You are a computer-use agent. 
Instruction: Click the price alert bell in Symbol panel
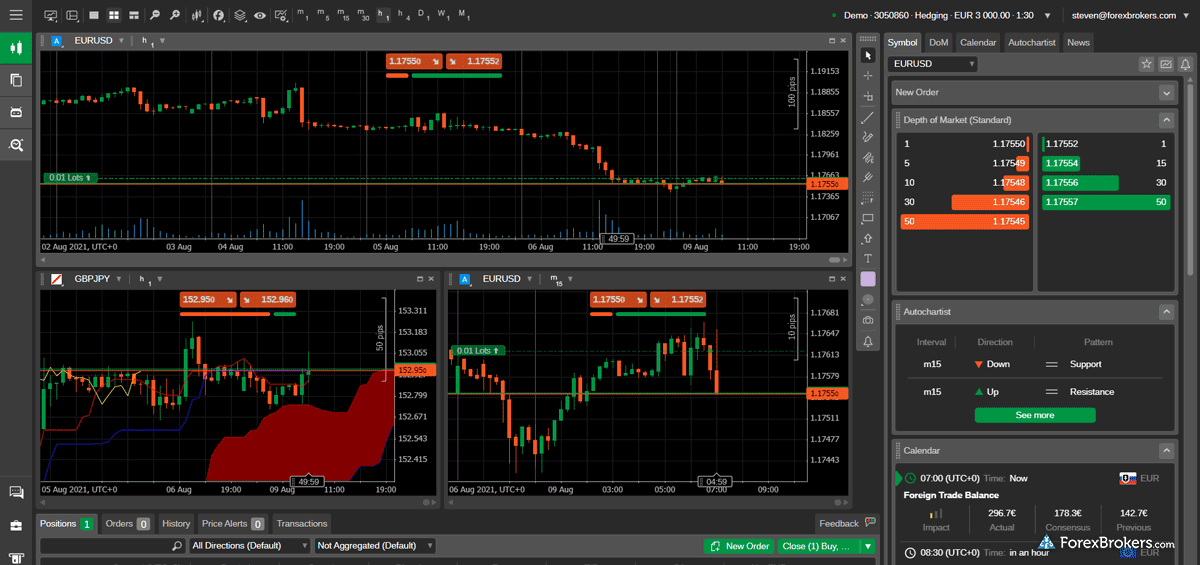[x=1185, y=64]
